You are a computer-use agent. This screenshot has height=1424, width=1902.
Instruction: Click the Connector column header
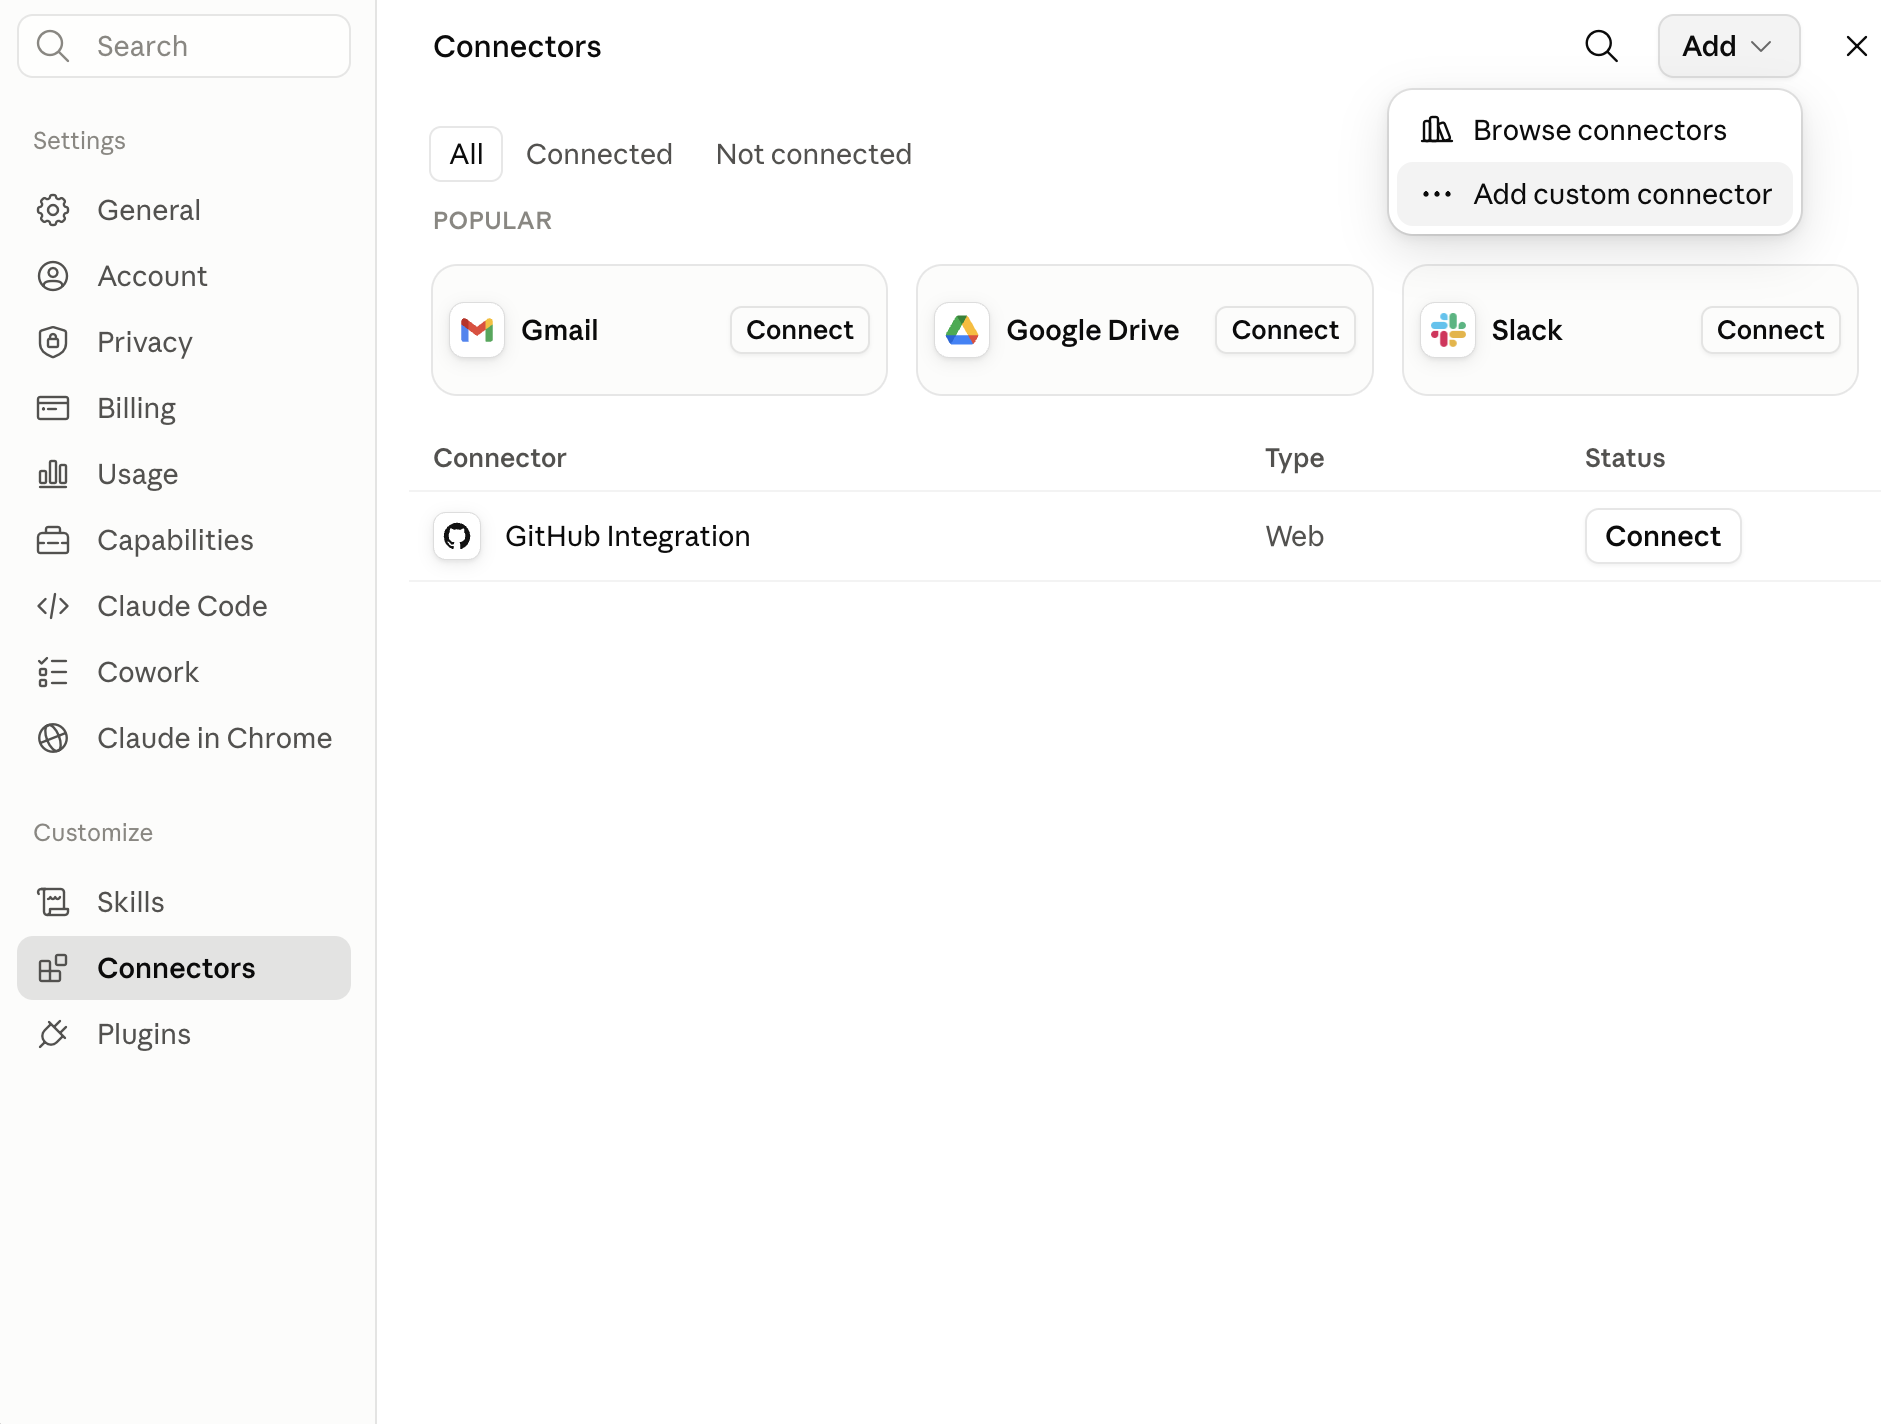click(x=499, y=458)
